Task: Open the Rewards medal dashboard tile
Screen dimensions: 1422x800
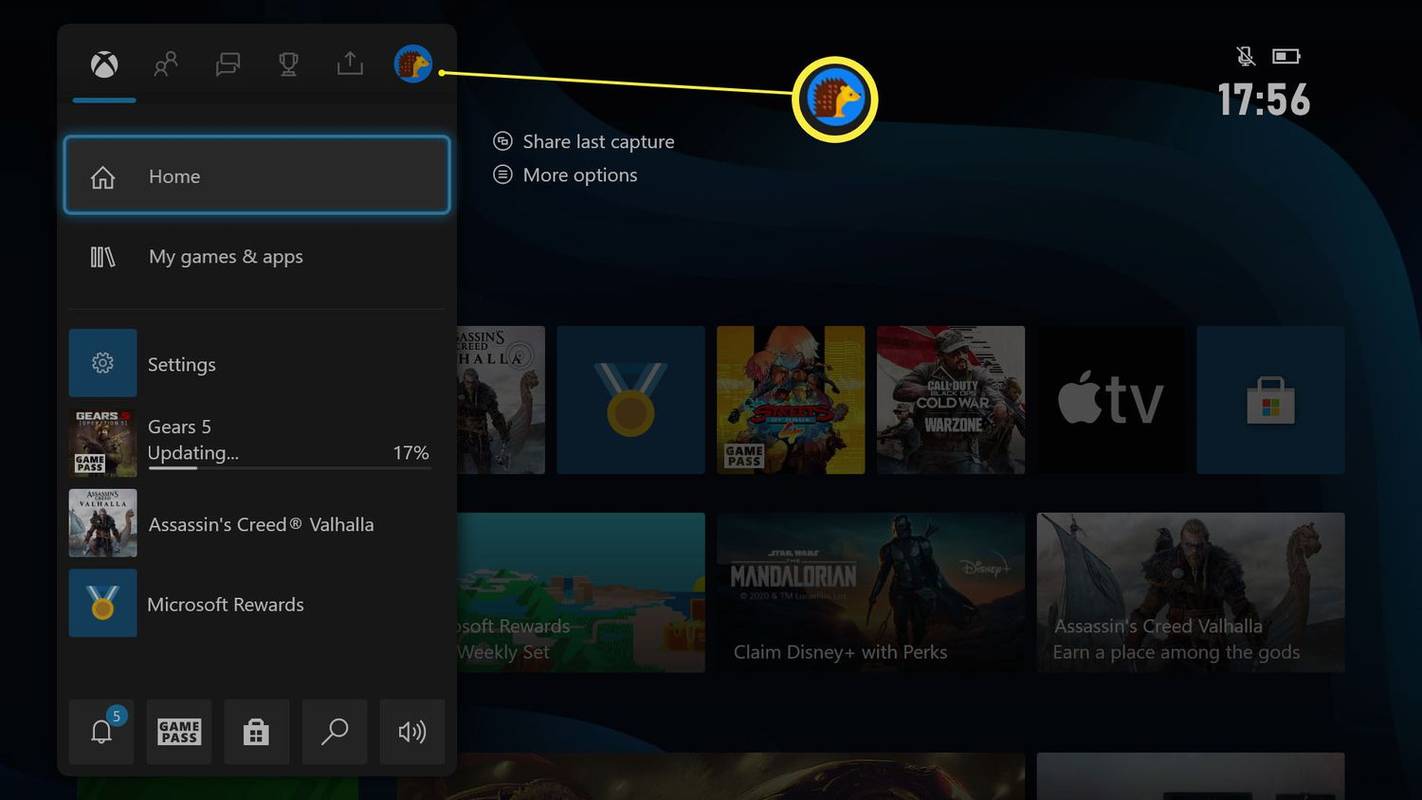Action: 631,400
